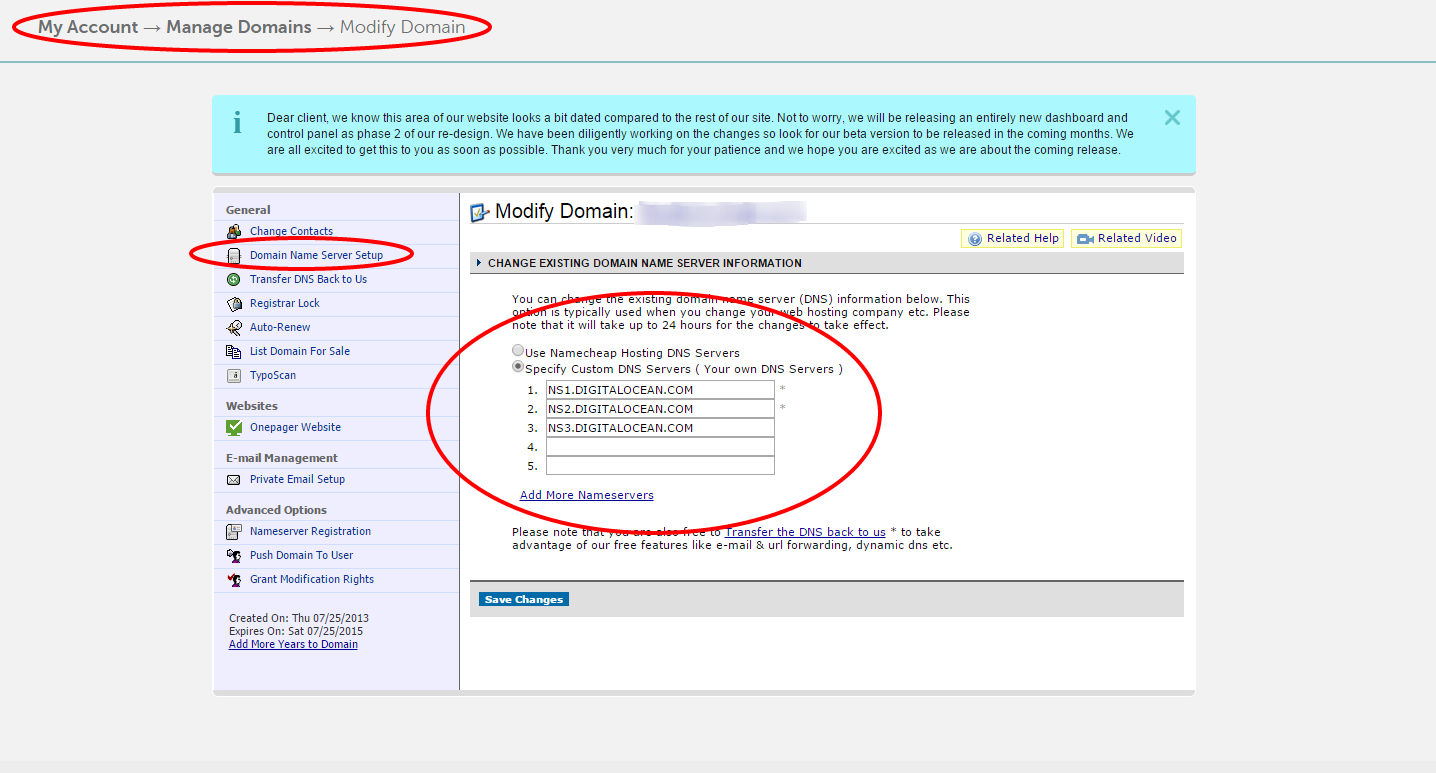Click Add More Nameservers link
Screen dimensions: 1436x773
[x=586, y=495]
